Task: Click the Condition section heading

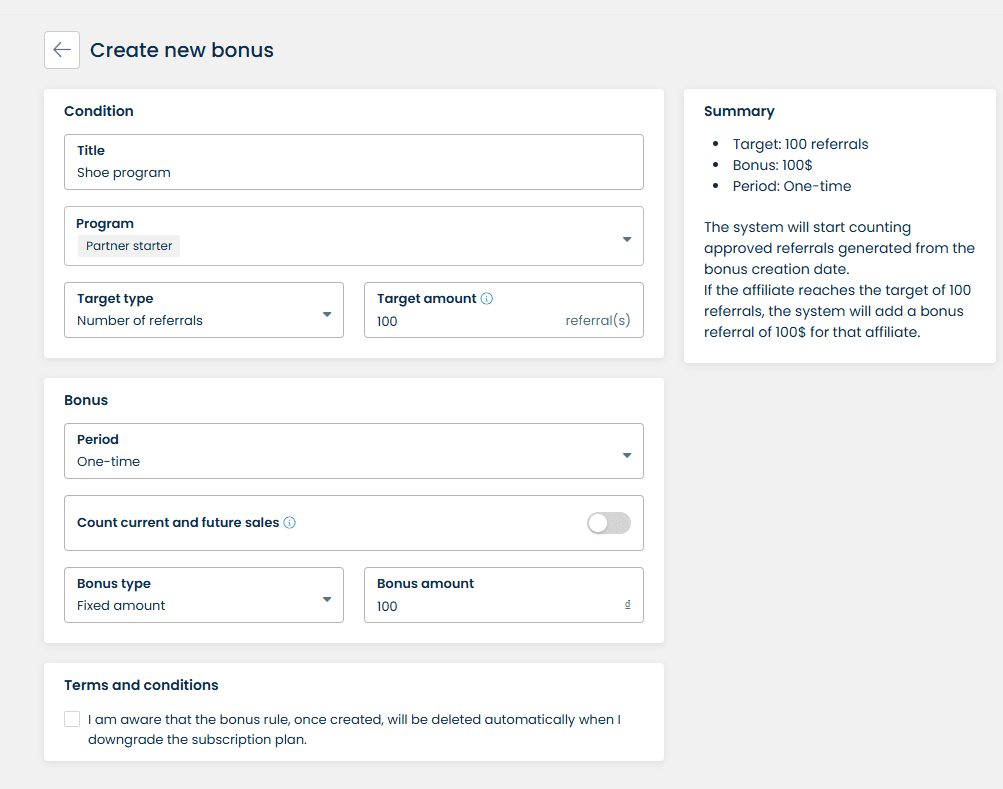Action: pyautogui.click(x=99, y=111)
